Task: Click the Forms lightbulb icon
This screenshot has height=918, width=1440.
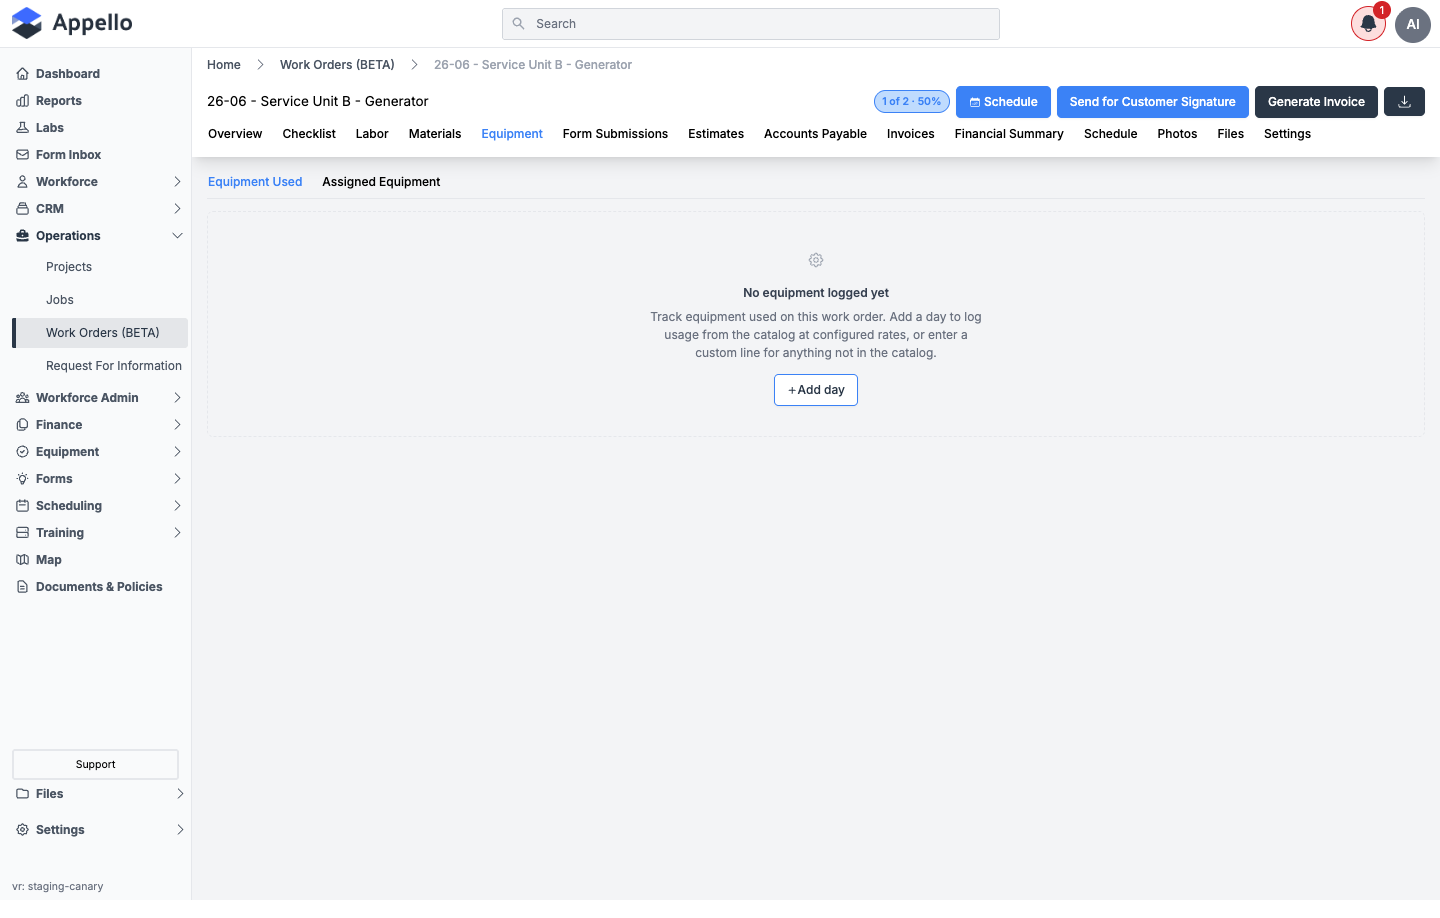Action: point(22,479)
